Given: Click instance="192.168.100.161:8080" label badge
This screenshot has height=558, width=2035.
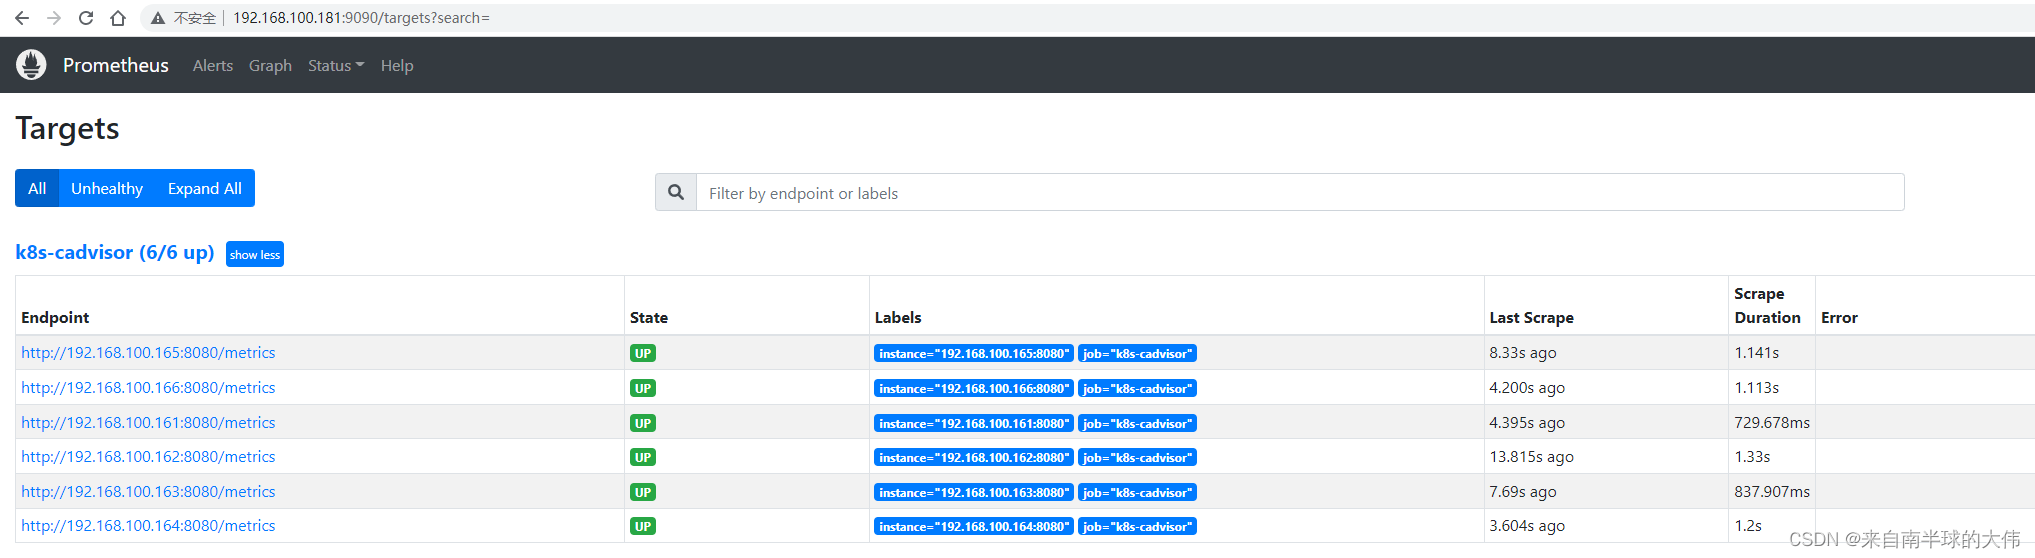Looking at the screenshot, I should click(x=974, y=423).
